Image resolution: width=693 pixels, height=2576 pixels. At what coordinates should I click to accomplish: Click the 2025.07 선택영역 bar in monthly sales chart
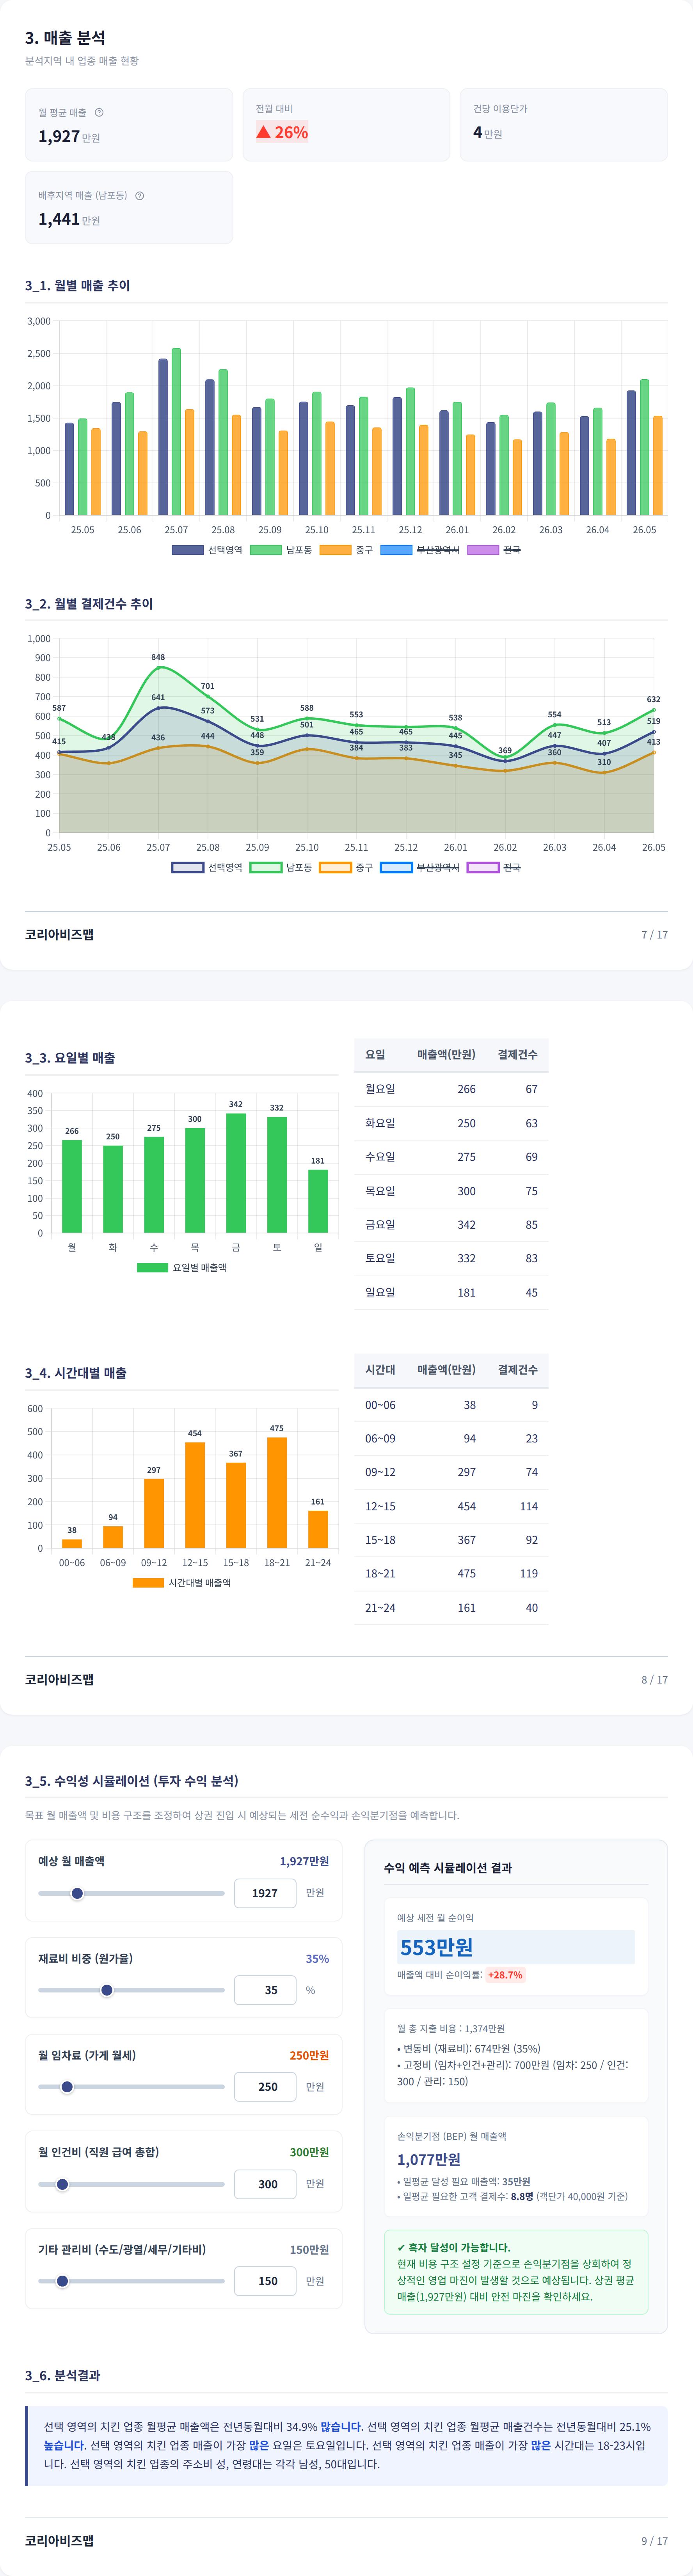(163, 437)
